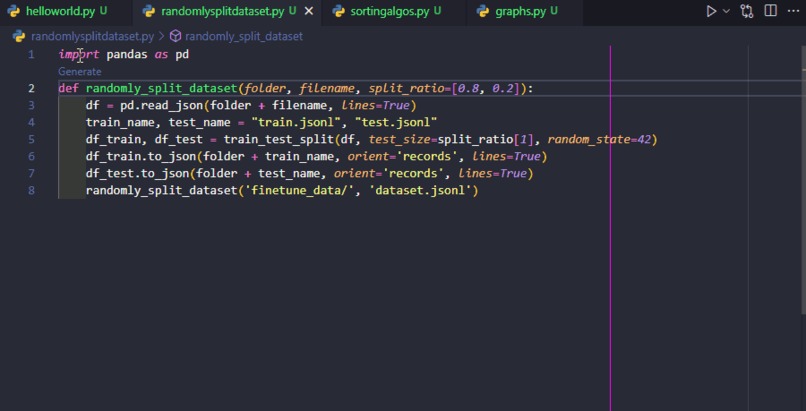Click the Python icon on helloworld.py tab
The height and width of the screenshot is (411, 806).
coord(14,11)
